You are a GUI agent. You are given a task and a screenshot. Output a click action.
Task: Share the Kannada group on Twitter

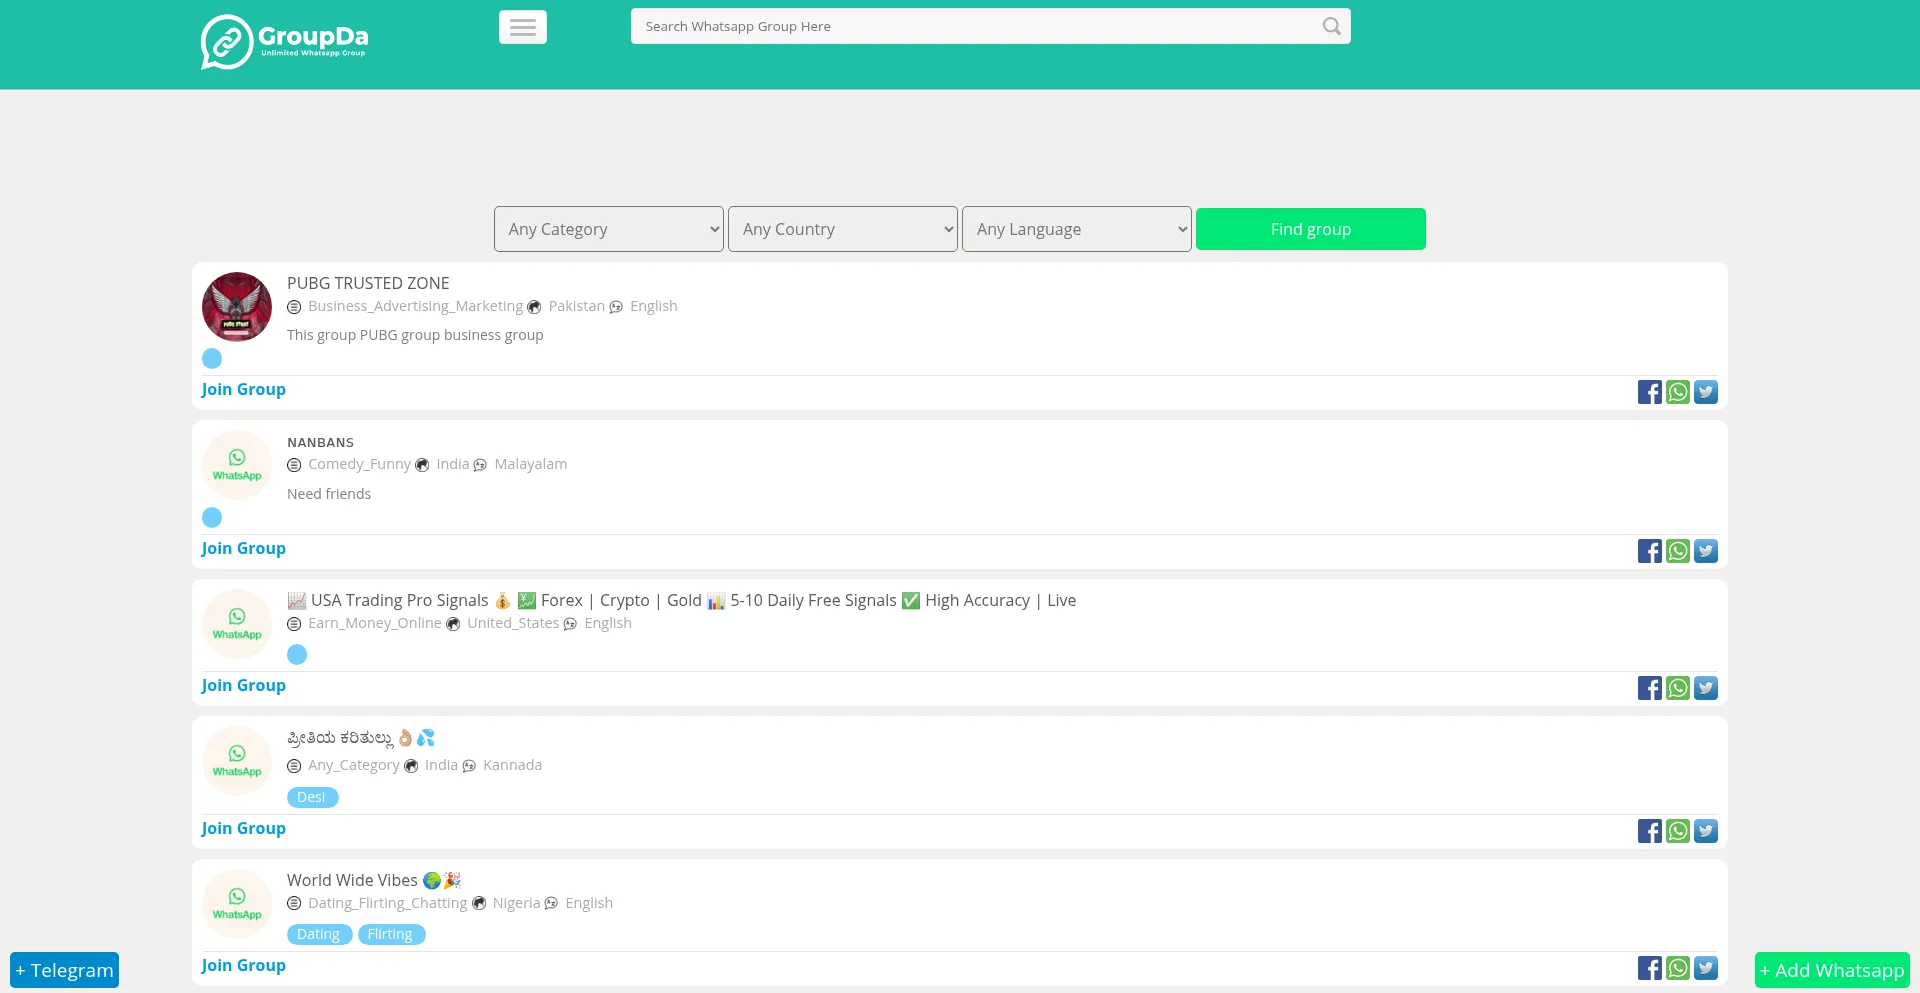pos(1706,831)
